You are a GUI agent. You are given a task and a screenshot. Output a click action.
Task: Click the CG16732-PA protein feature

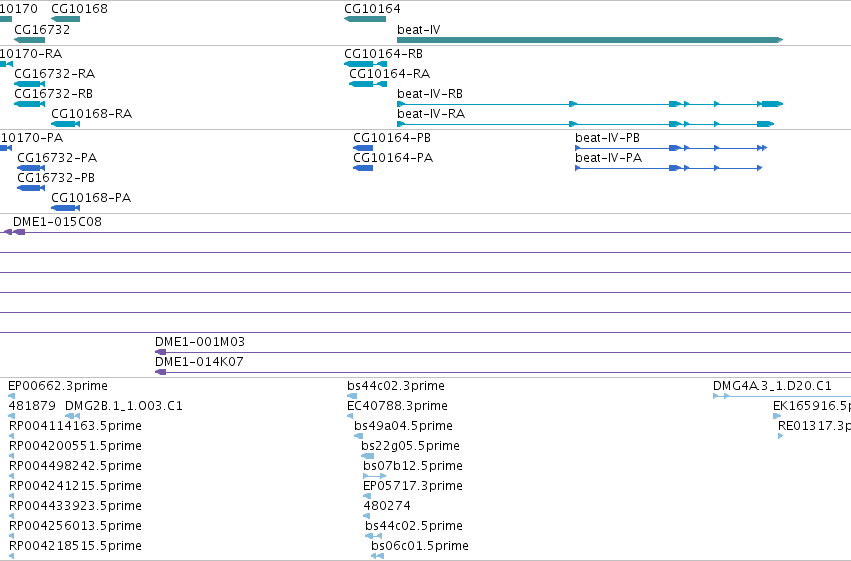click(31, 168)
